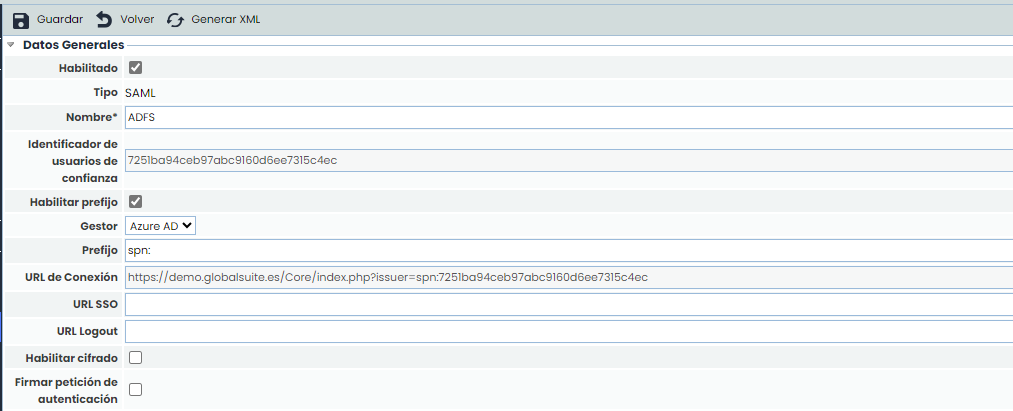1013x411 pixels.
Task: Click the Generar XML refresh arrows icon
Action: (x=176, y=20)
